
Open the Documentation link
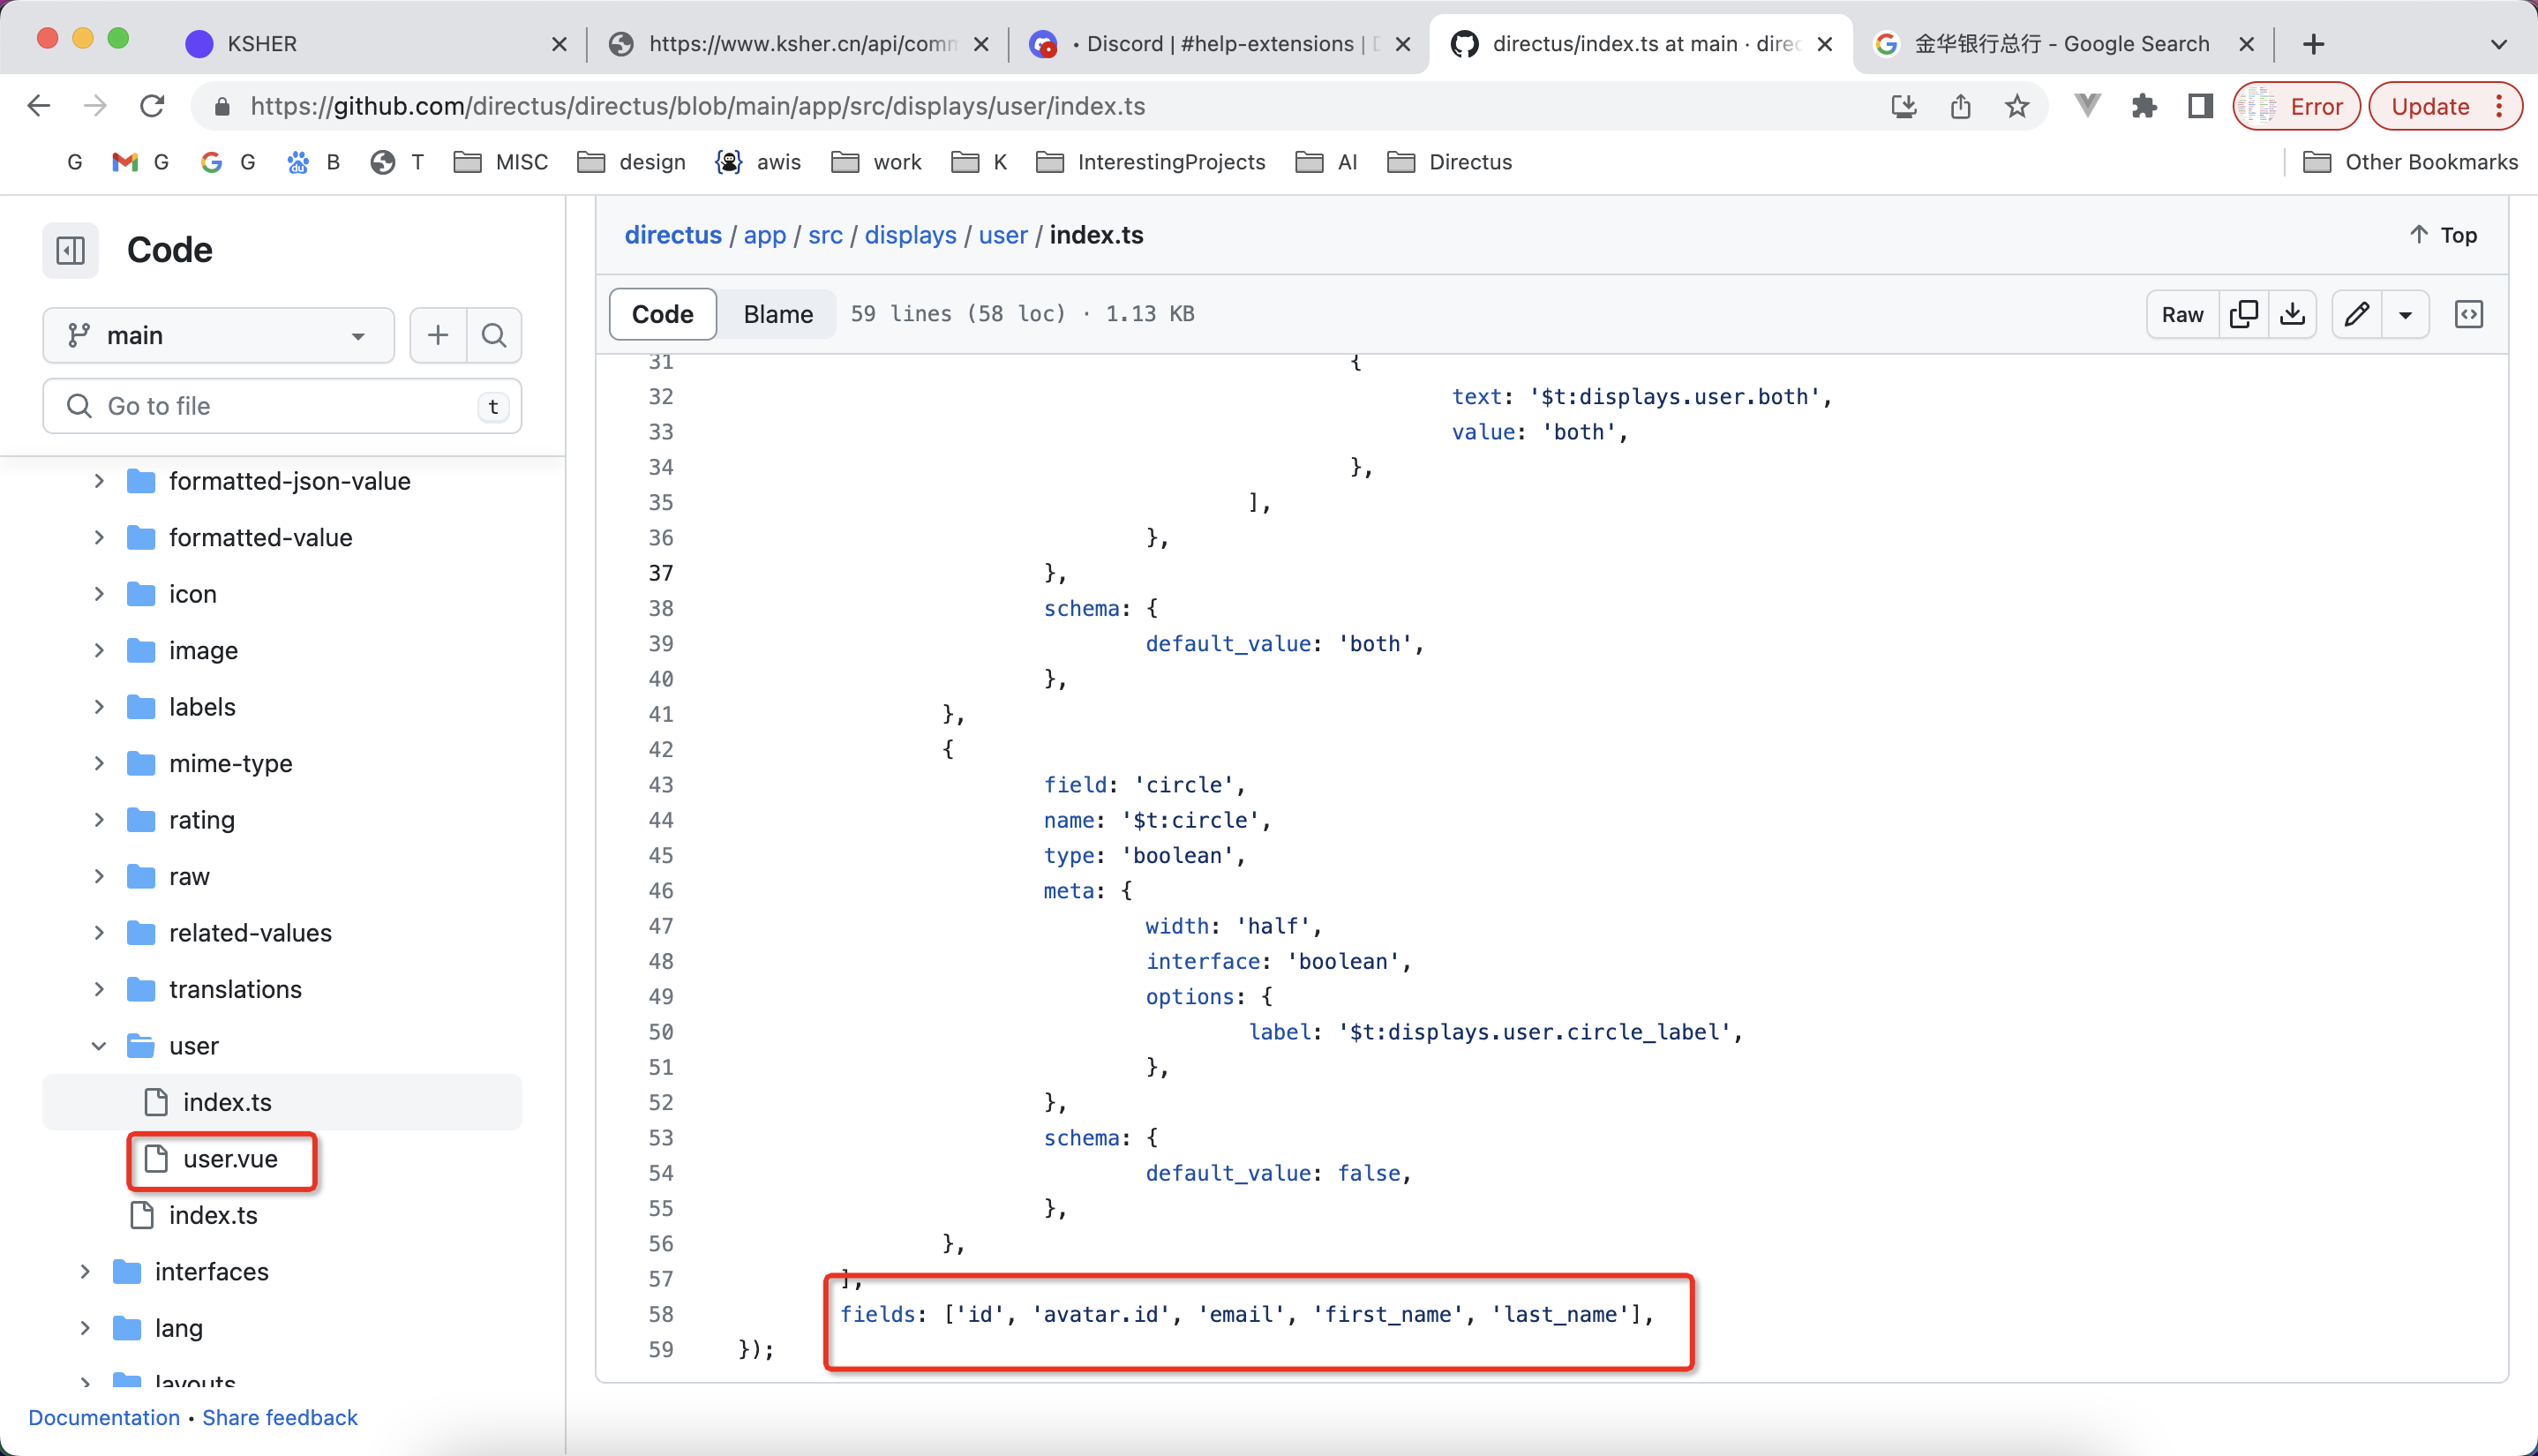pyautogui.click(x=103, y=1417)
